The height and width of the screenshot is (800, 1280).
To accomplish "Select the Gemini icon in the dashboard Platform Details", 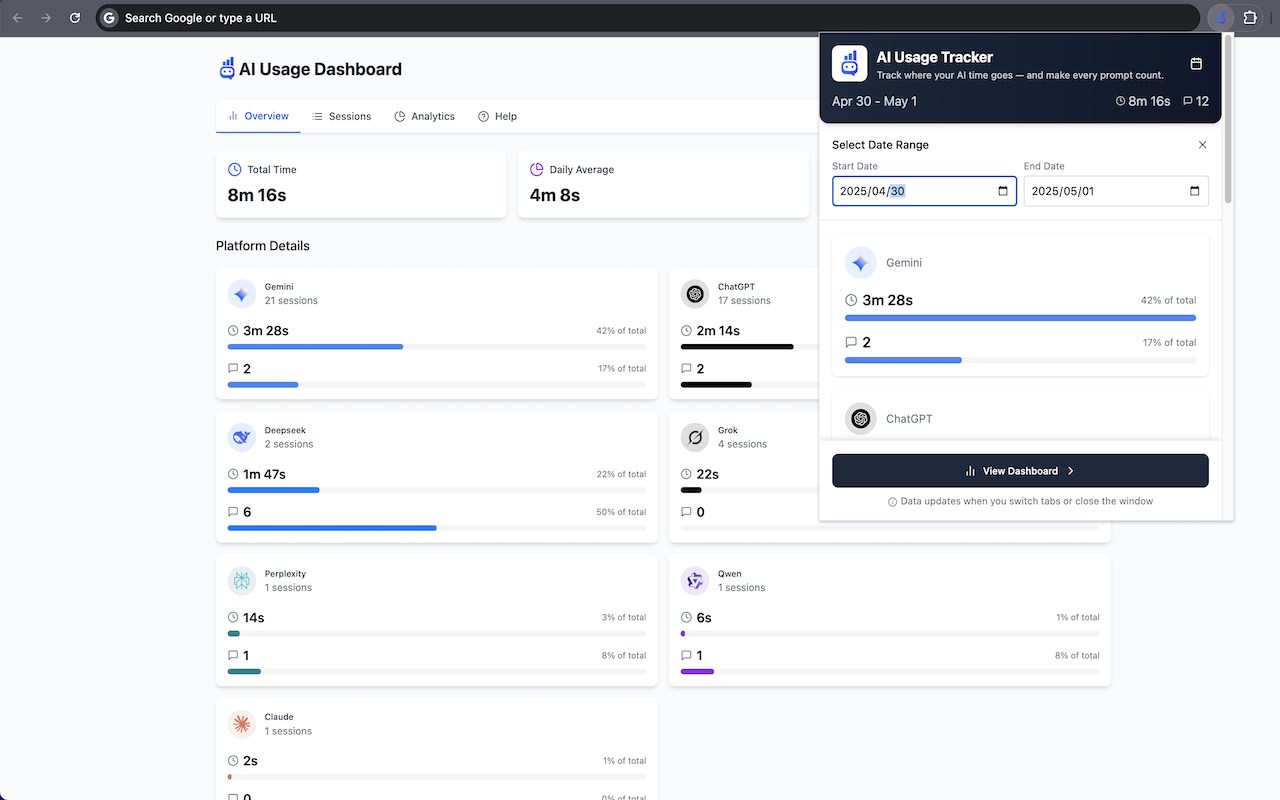I will coord(242,294).
